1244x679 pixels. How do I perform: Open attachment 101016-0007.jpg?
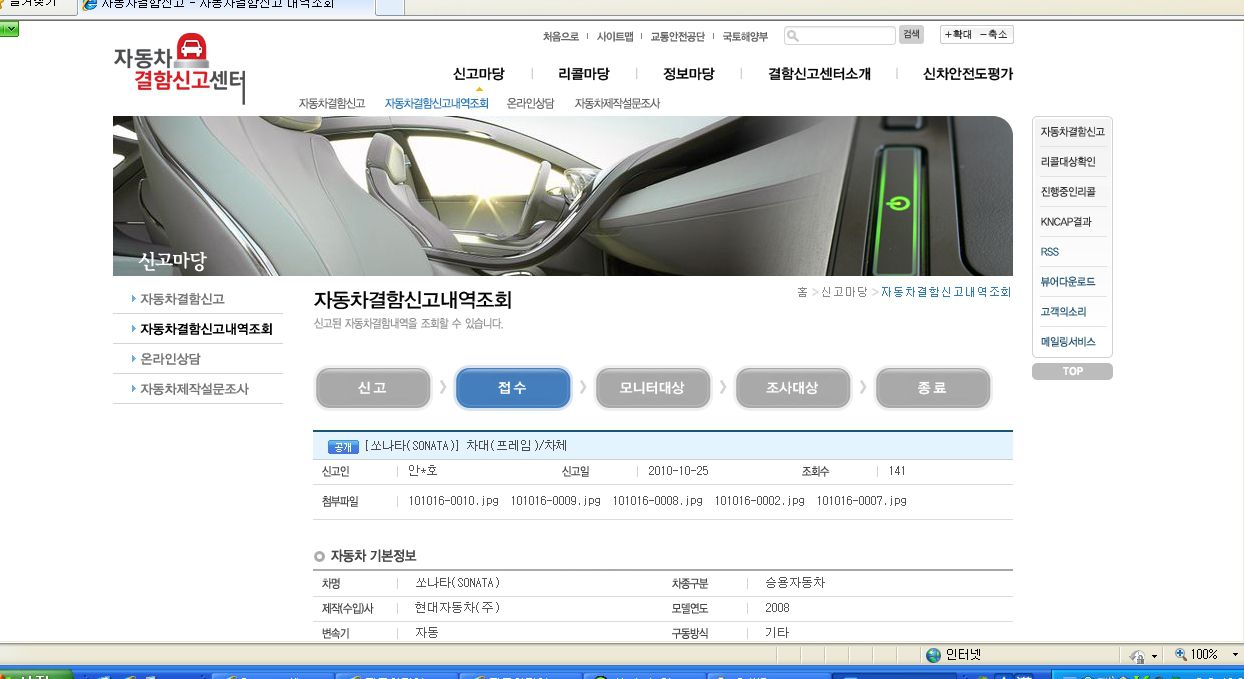pyautogui.click(x=861, y=500)
